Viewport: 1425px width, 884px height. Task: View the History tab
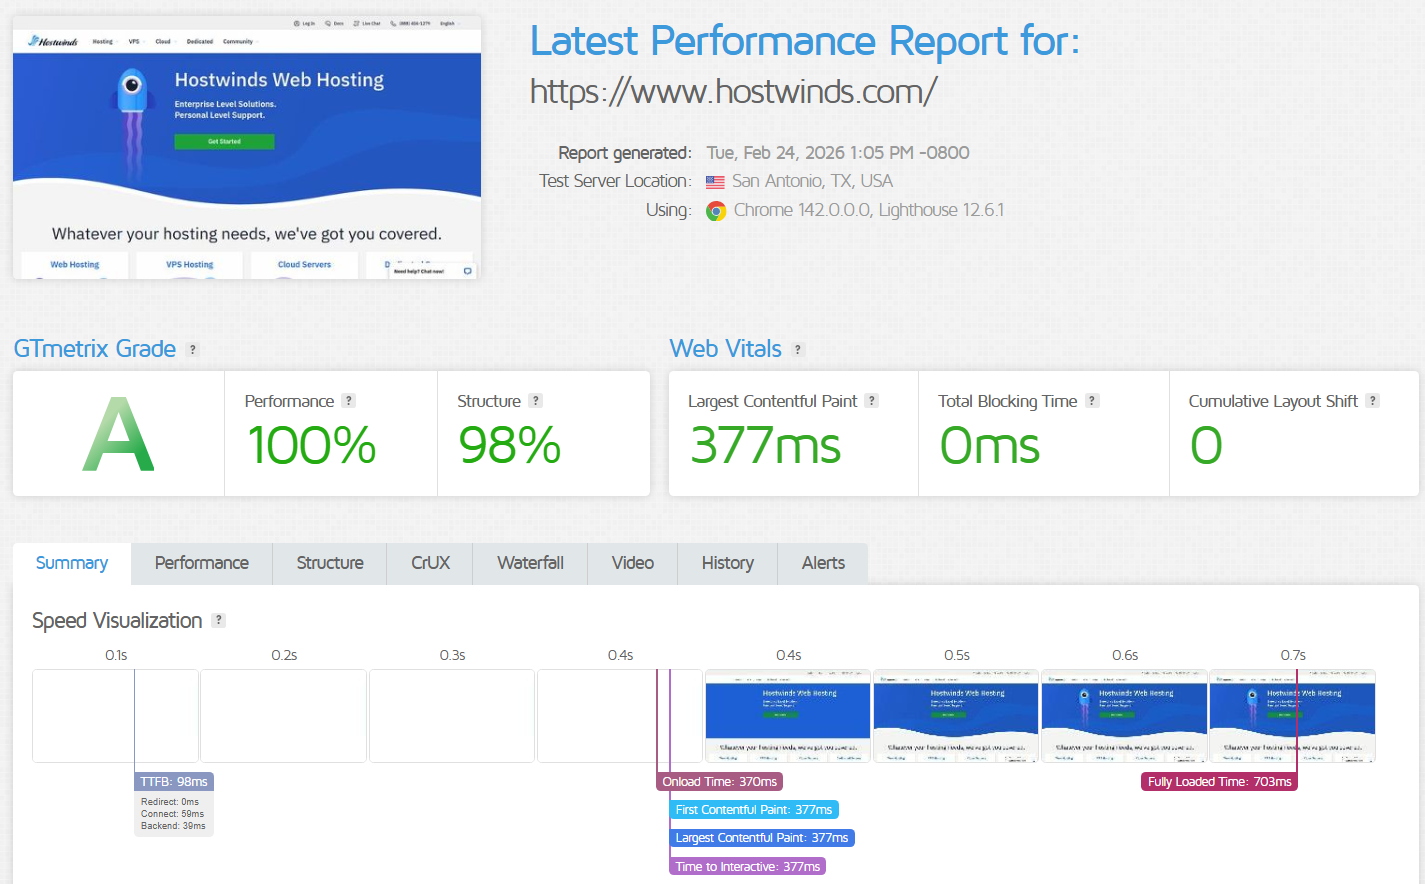tap(728, 563)
